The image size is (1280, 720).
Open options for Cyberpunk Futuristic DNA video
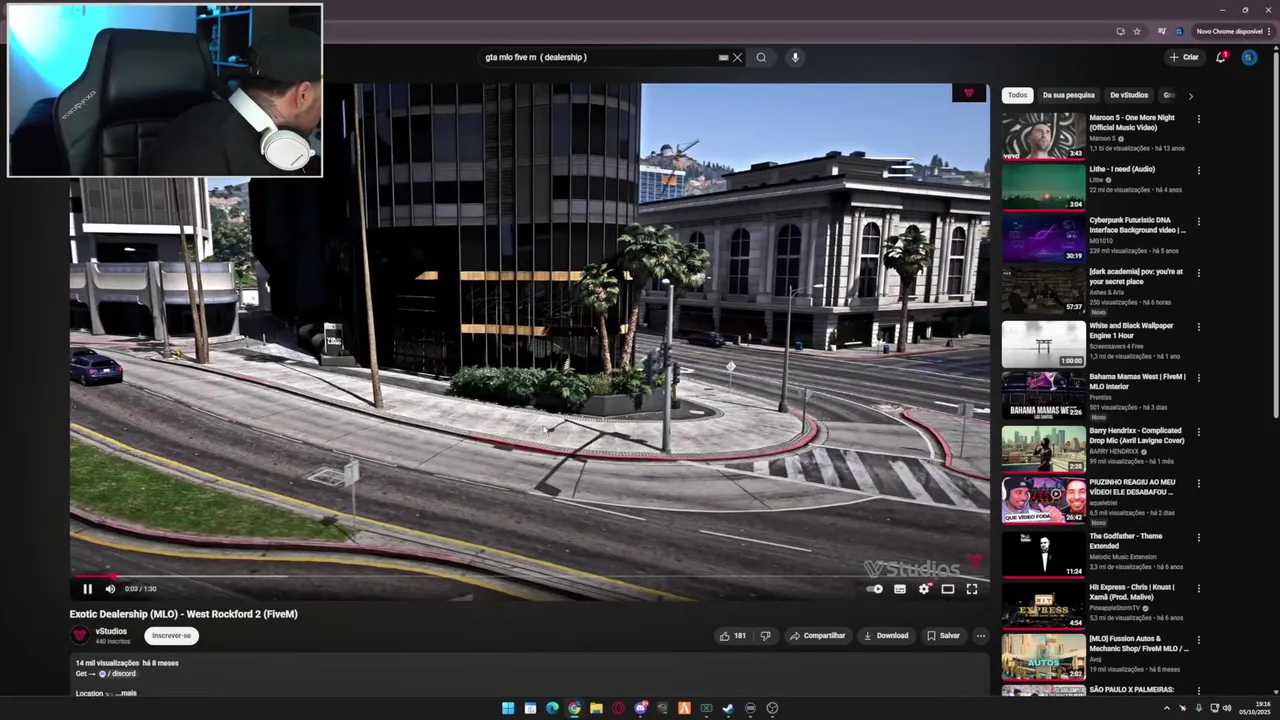point(1198,221)
